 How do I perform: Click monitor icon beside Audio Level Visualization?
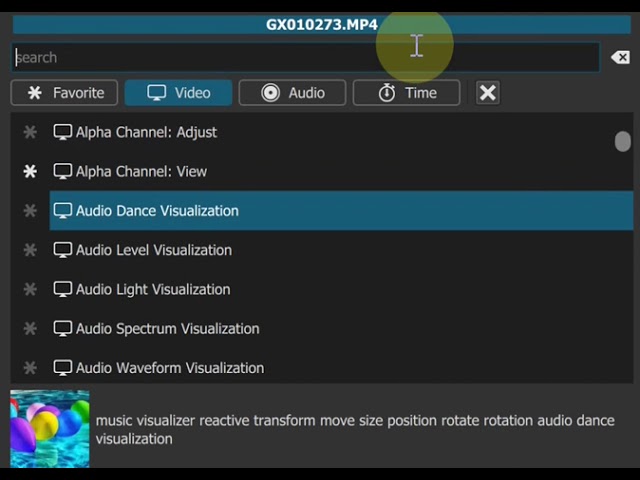pos(63,250)
